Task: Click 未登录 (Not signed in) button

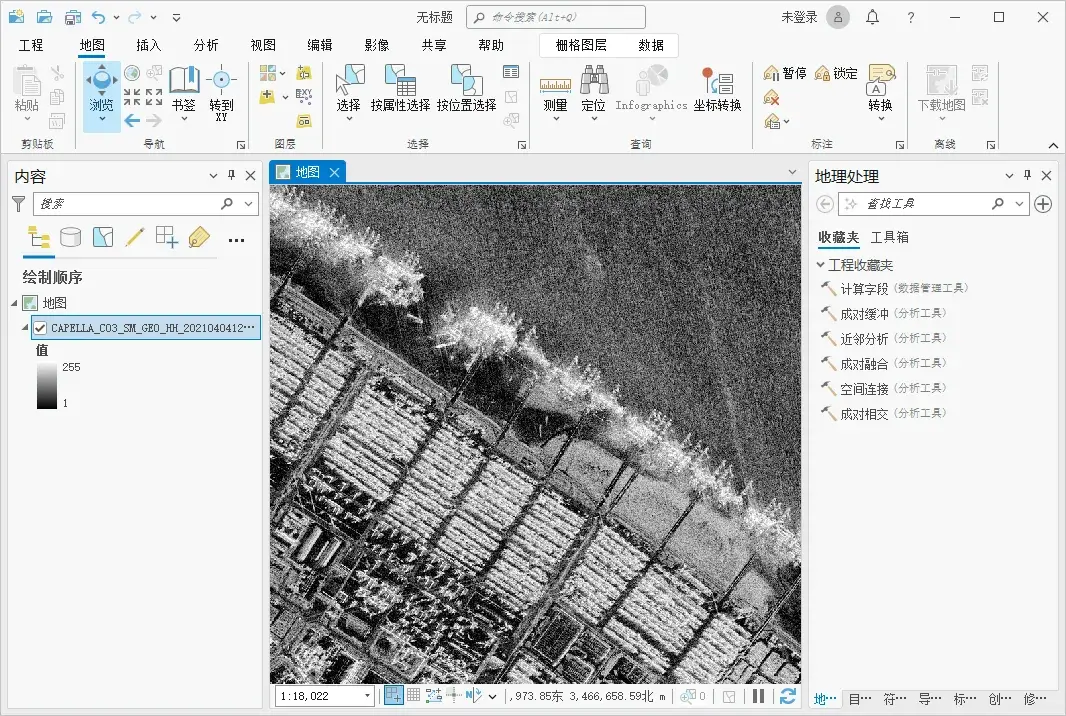Action: 799,17
